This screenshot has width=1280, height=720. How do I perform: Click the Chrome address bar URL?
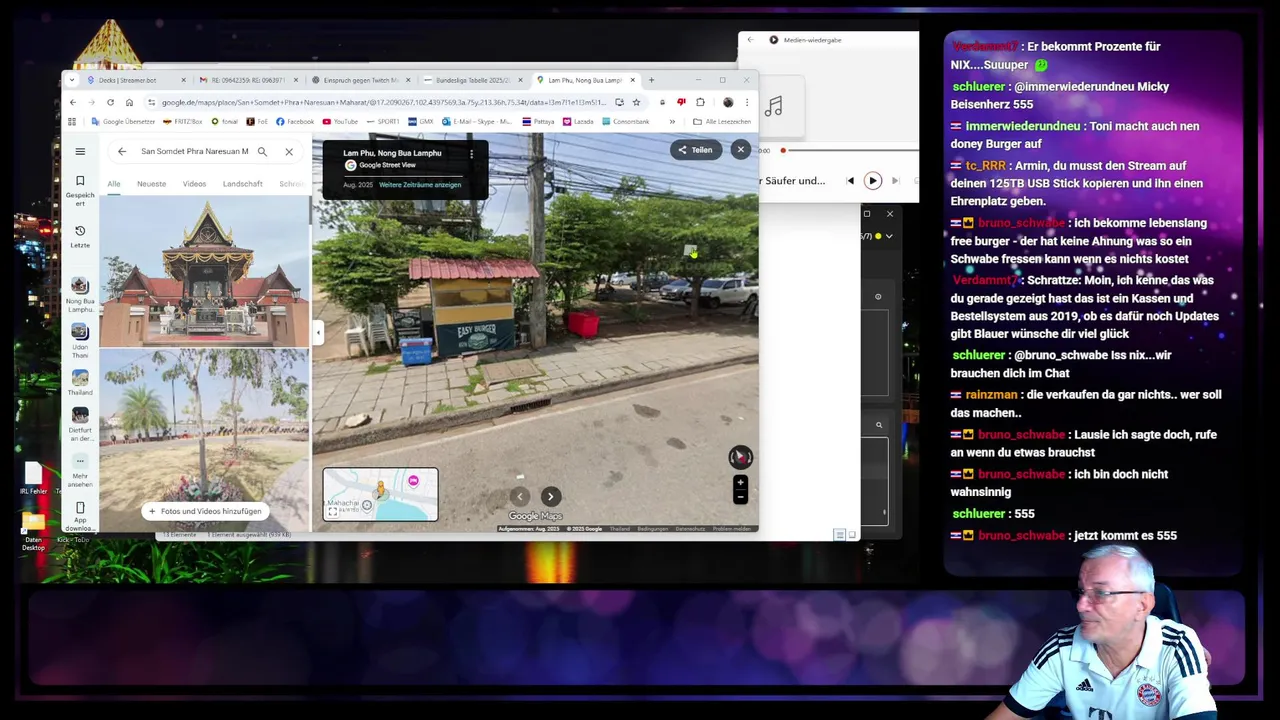pyautogui.click(x=384, y=102)
